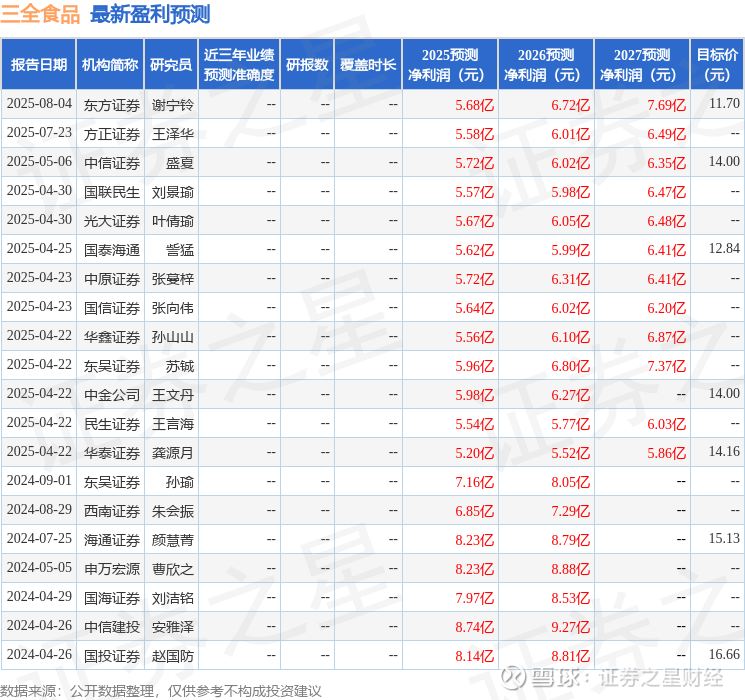Click the 最新盈利预测 heading
Screen dimensions: 745x700
click(x=150, y=14)
